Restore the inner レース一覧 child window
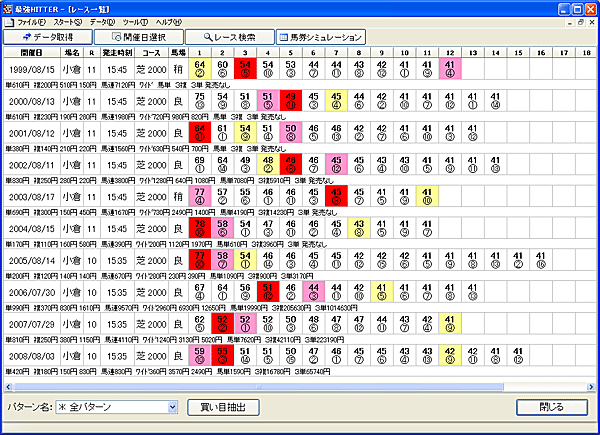Viewport: 600px width, 435px height. click(581, 23)
